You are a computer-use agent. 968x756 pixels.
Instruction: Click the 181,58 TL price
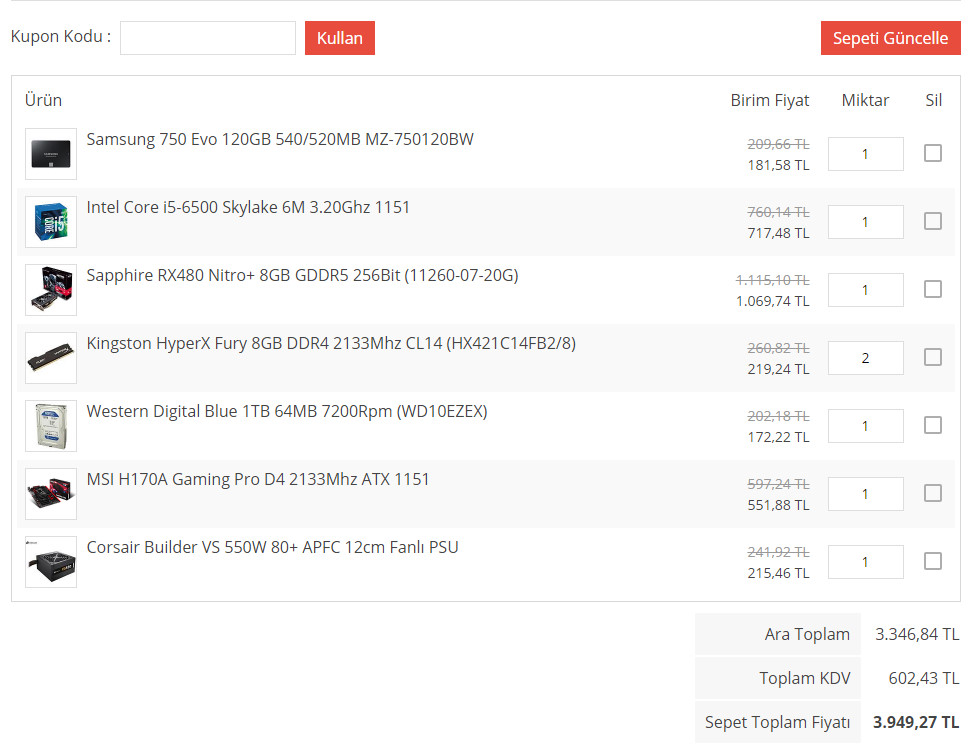point(778,165)
